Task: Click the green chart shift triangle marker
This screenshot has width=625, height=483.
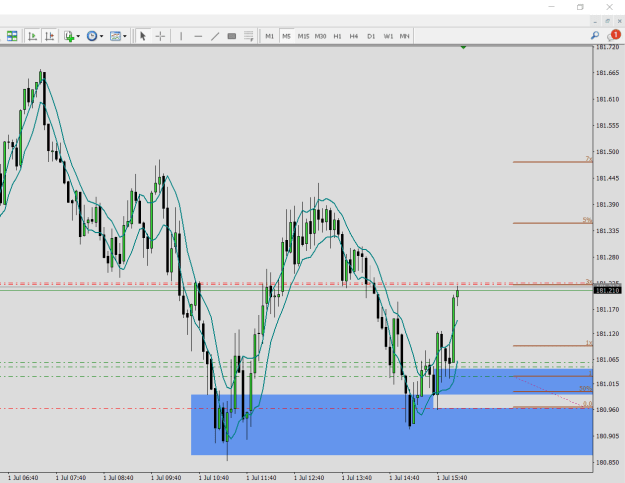Action: click(x=463, y=47)
